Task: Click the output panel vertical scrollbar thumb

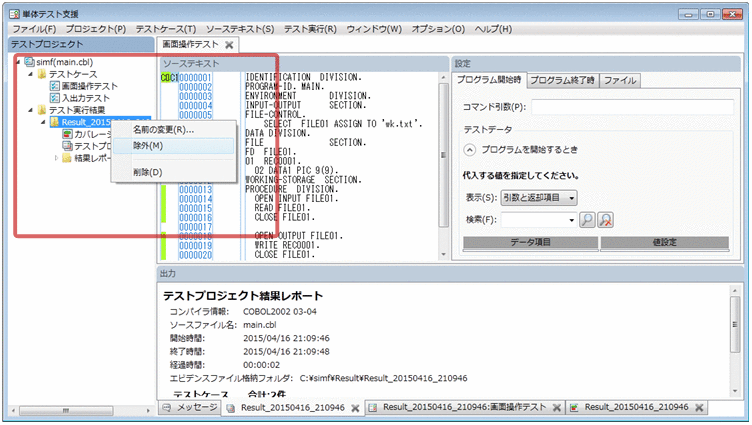Action: tap(735, 324)
